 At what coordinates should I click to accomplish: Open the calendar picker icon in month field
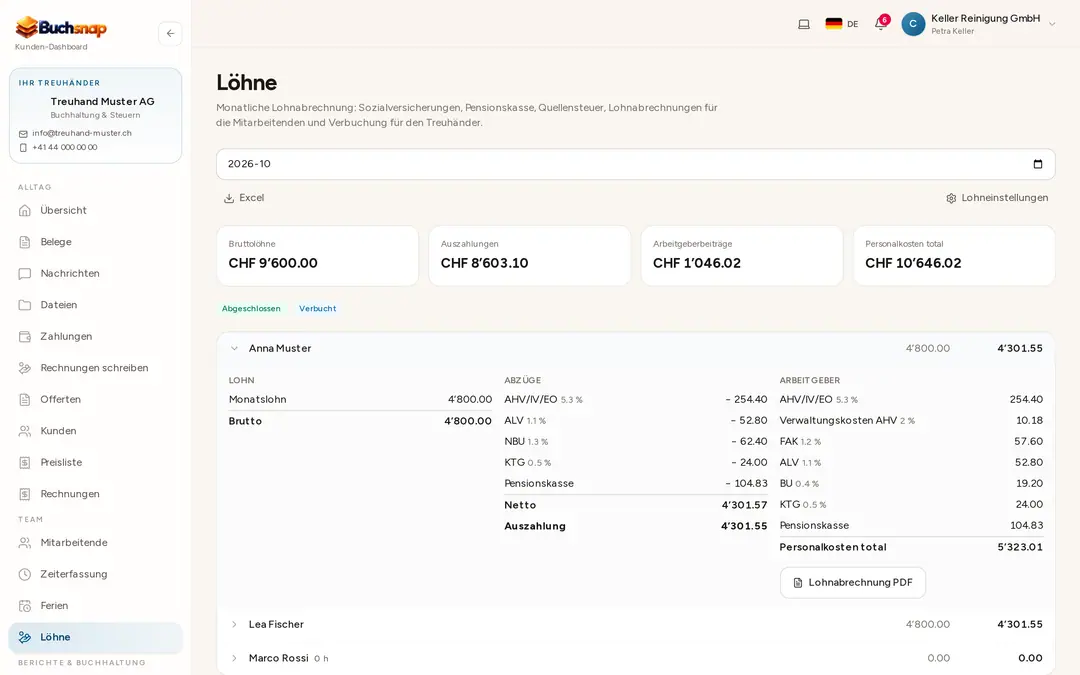[x=1038, y=164]
